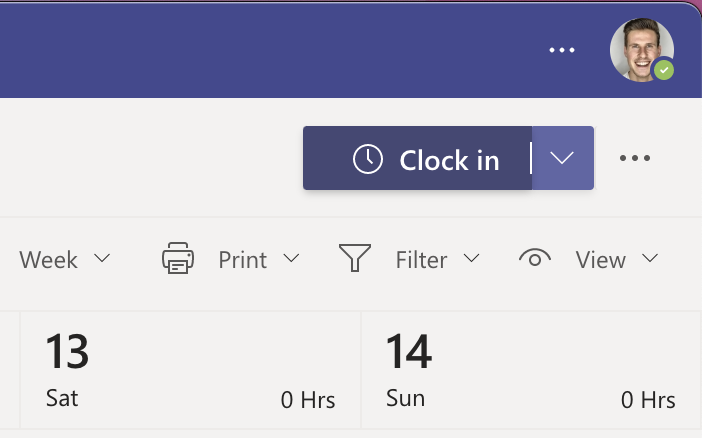Viewport: 702px width, 438px height.
Task: Click the Filter label
Action: coord(421,260)
